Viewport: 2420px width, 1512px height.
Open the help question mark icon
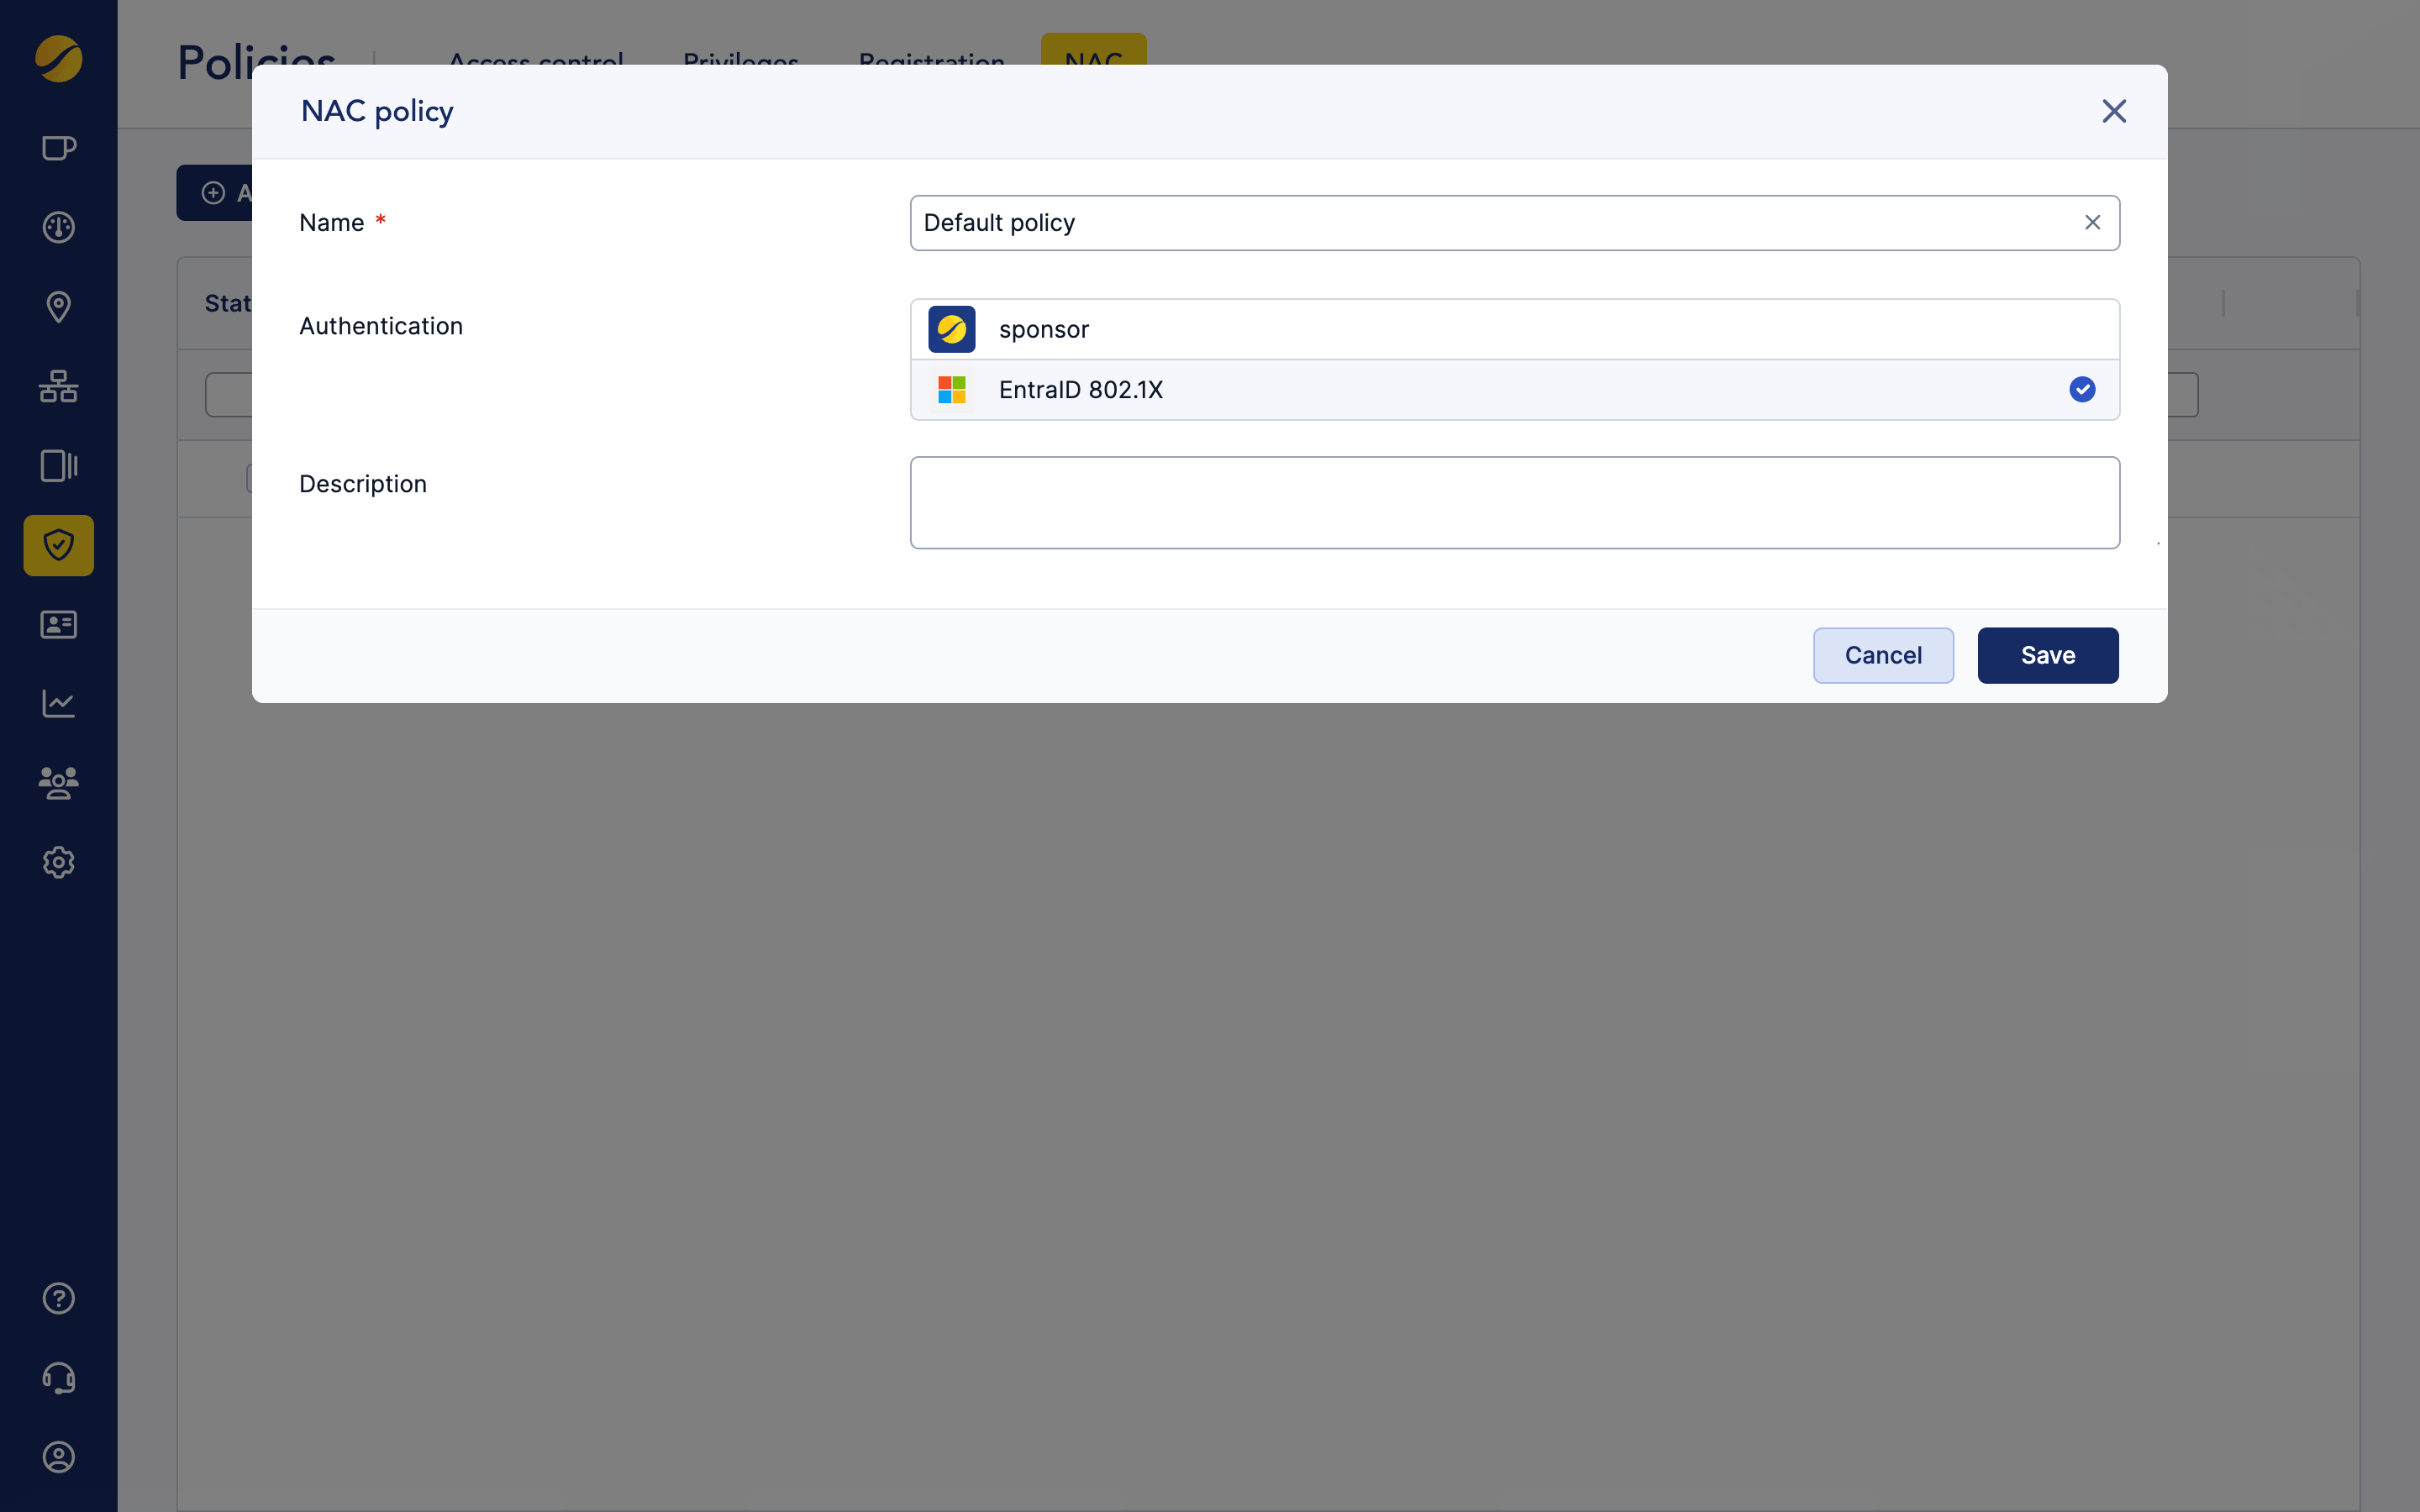(x=58, y=1298)
